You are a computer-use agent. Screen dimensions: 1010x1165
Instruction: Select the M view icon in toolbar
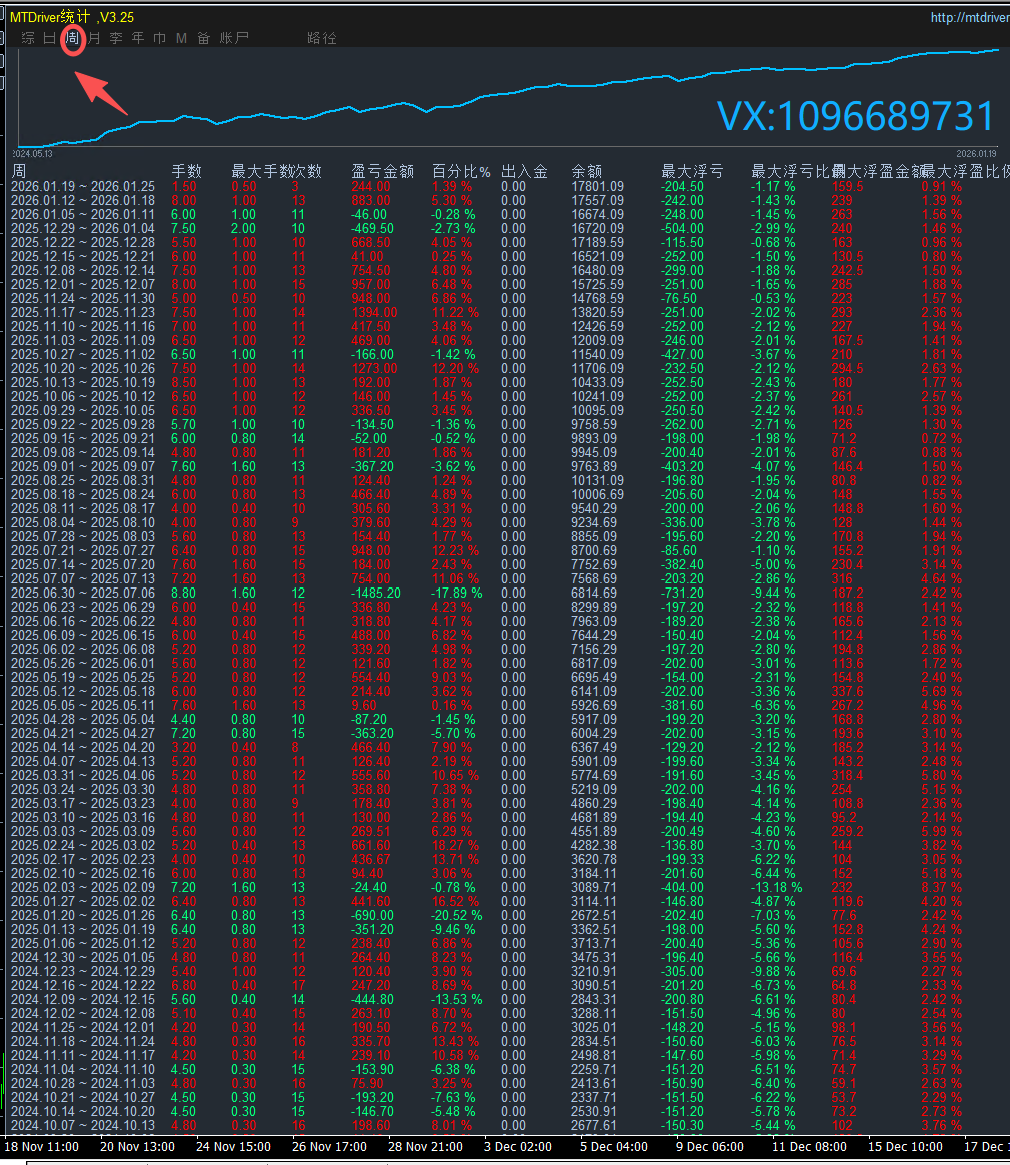(180, 38)
